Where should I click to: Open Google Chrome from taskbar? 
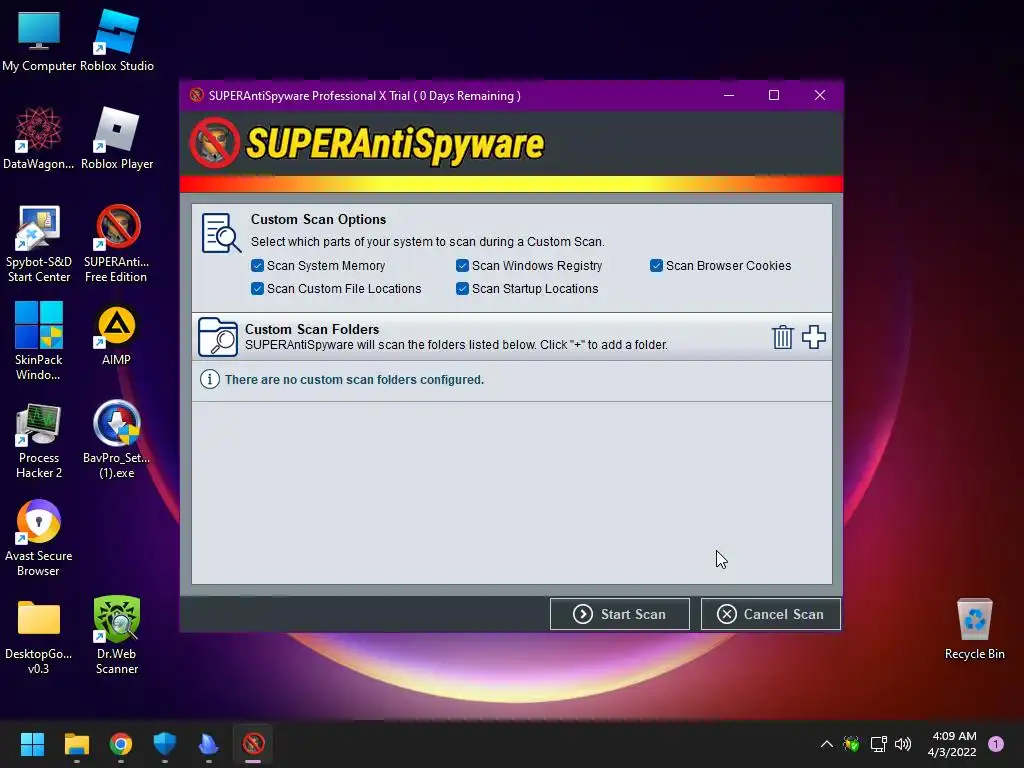[x=121, y=744]
